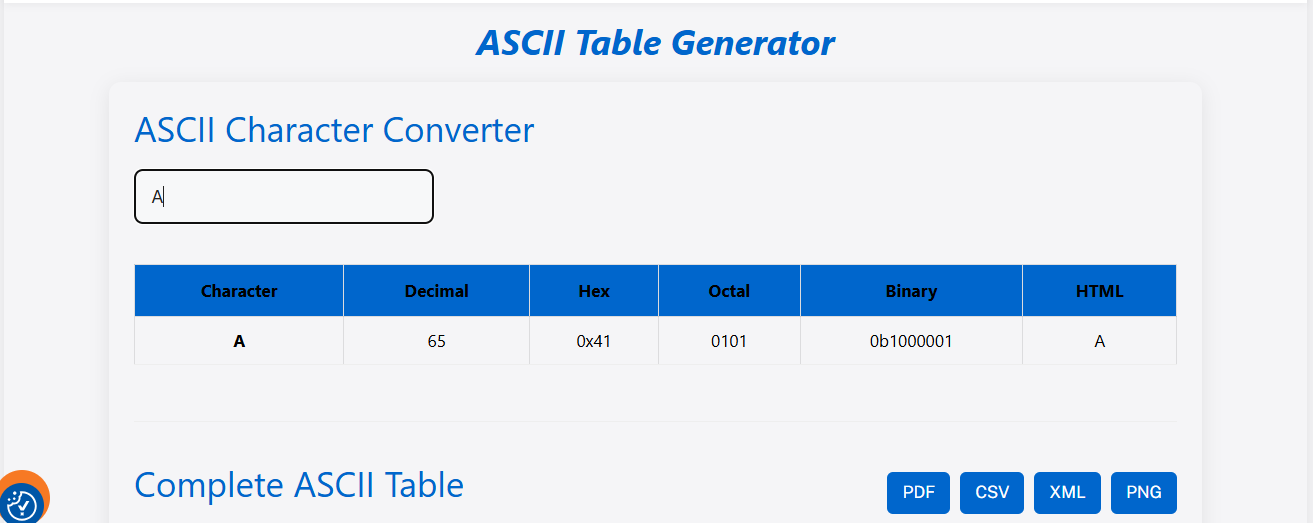Click the decimal value 65 cell

click(x=436, y=341)
